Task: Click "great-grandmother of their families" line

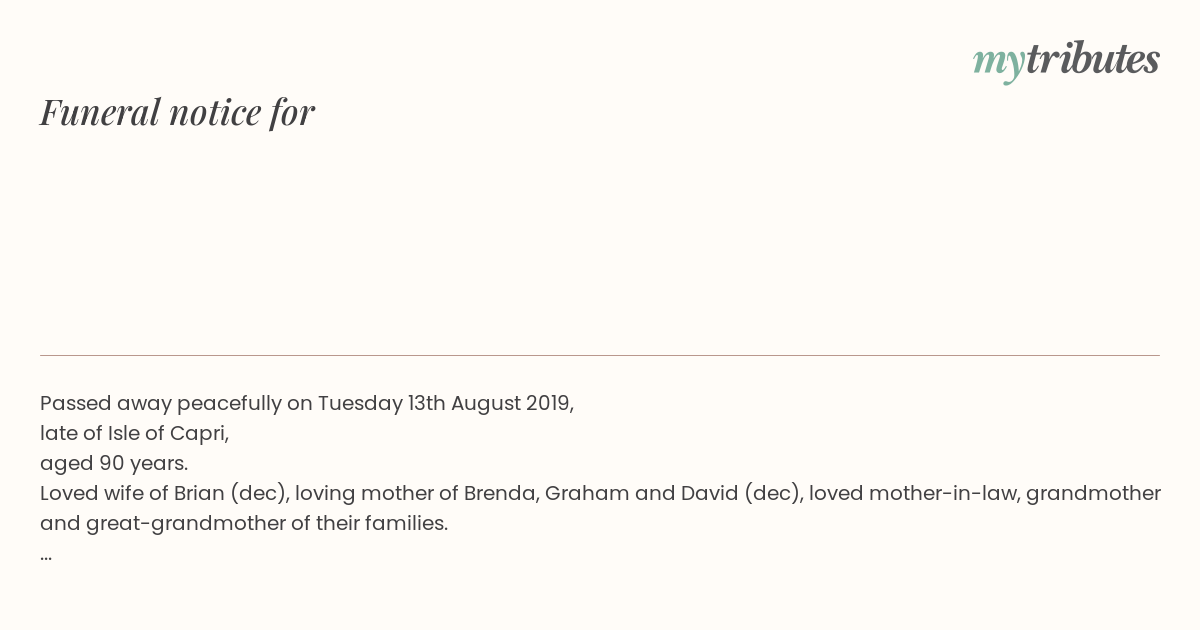Action: (244, 523)
